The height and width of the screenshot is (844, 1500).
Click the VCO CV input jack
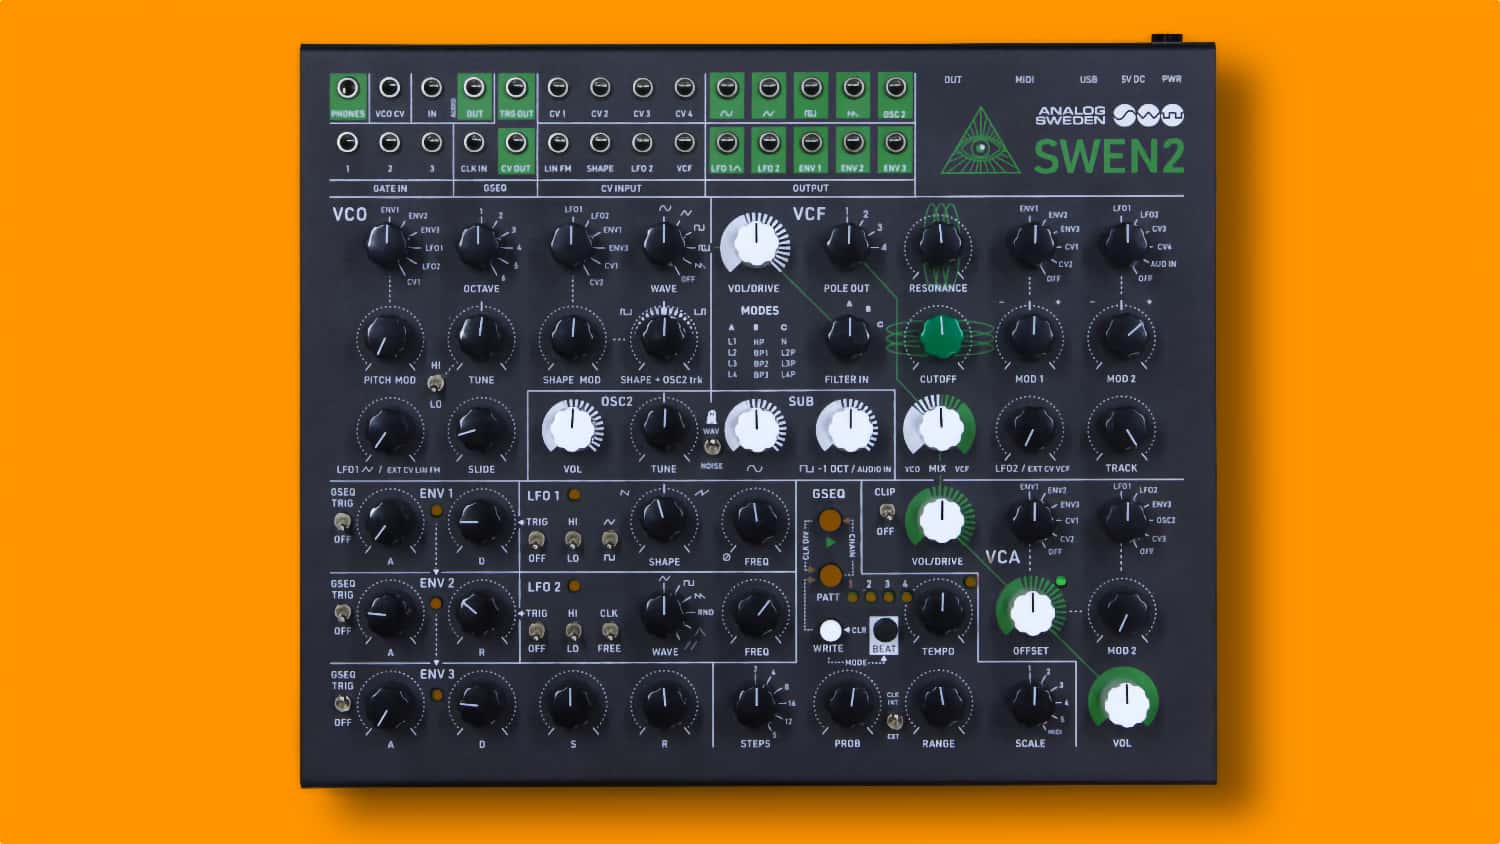[390, 88]
